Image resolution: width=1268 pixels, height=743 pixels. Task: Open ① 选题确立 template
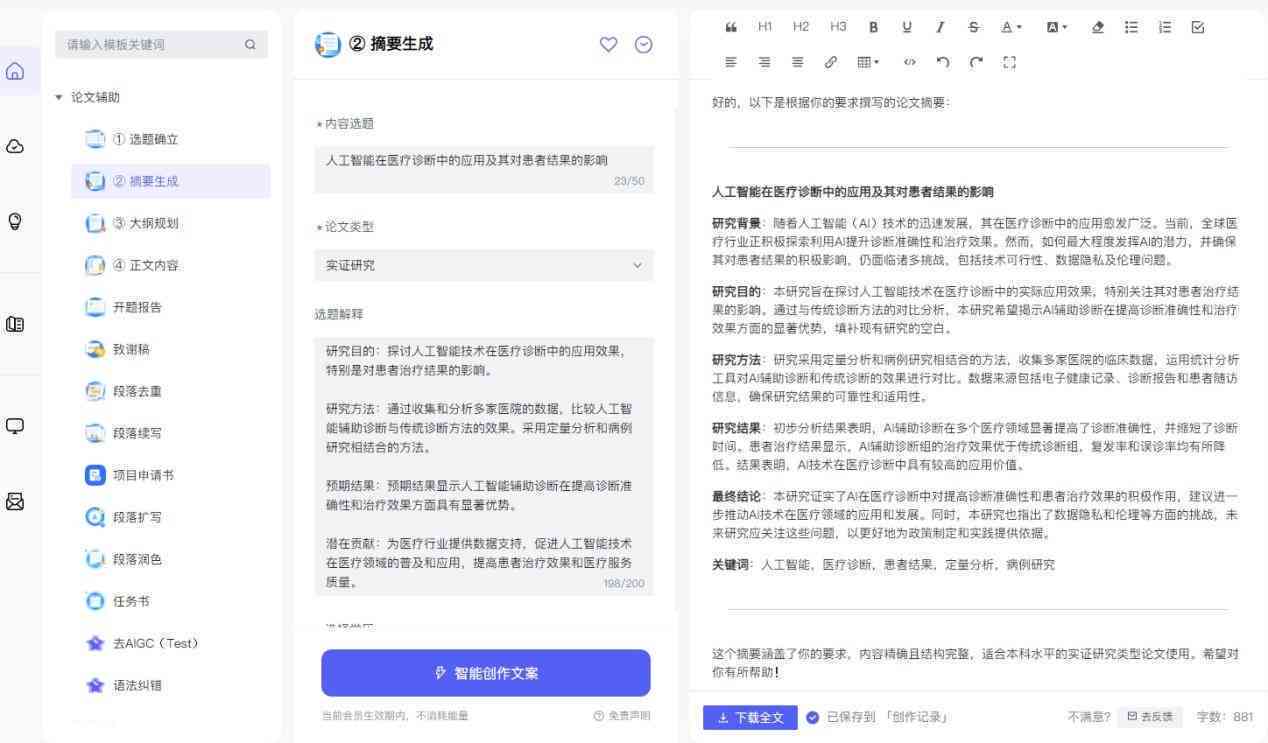(171, 139)
